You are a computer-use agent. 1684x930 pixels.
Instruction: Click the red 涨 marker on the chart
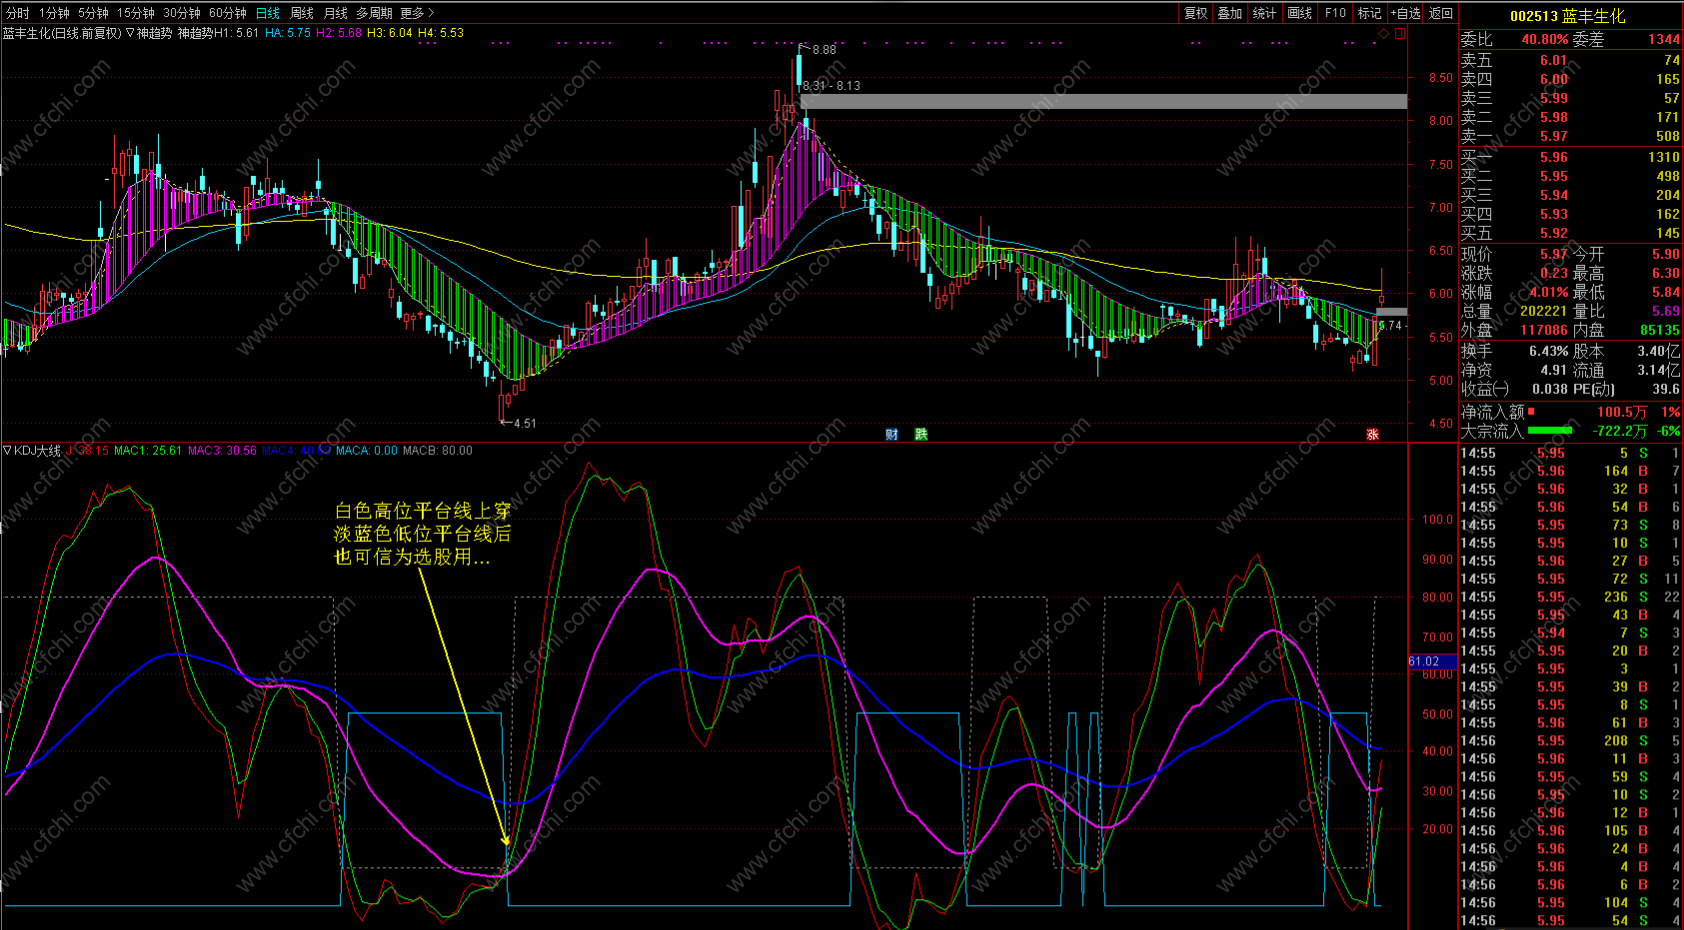[1372, 434]
